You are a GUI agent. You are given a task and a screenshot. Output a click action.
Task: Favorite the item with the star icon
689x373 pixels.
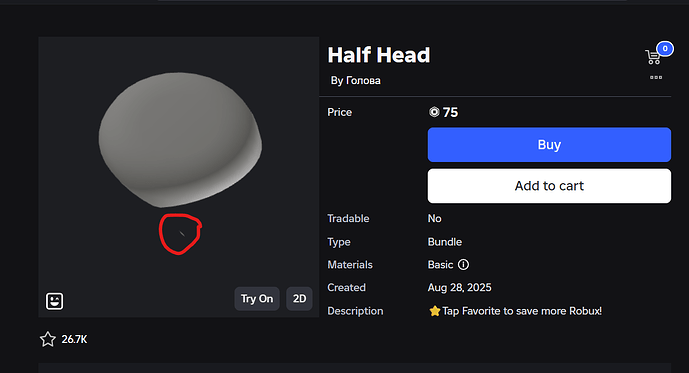pos(48,339)
